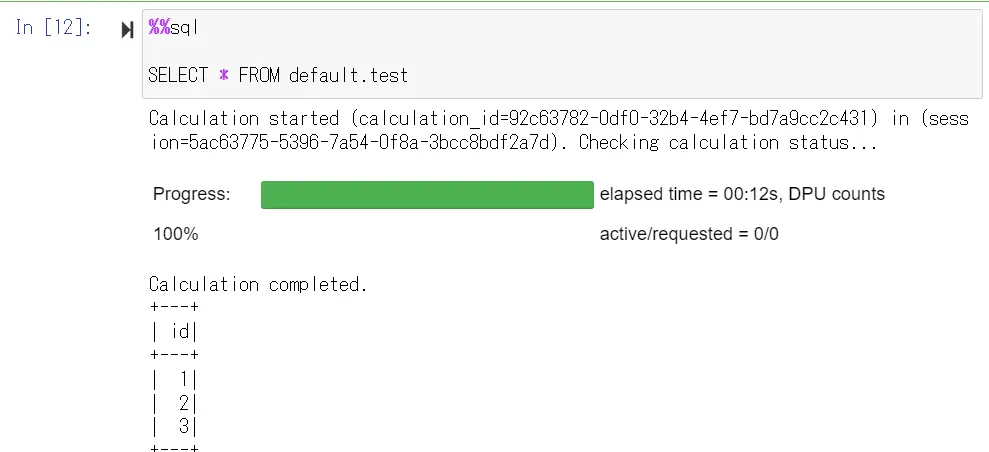Click the blank line between %%sql and SELECT

coord(561,52)
